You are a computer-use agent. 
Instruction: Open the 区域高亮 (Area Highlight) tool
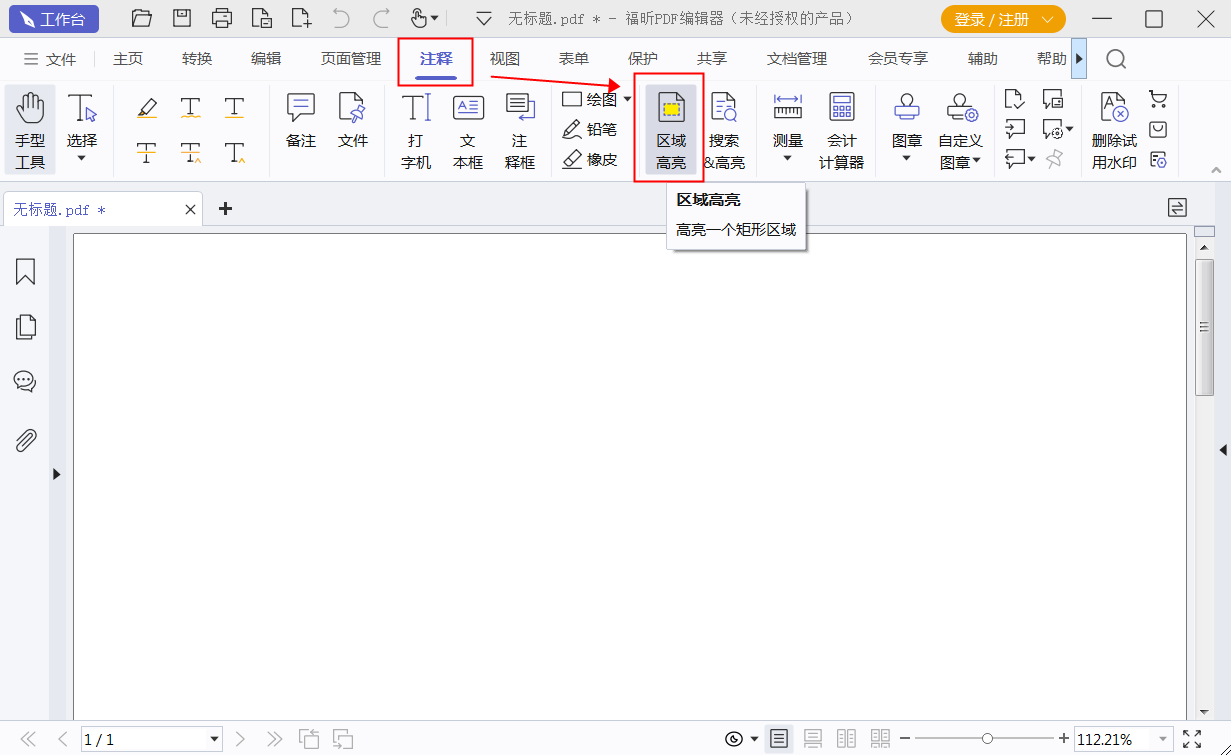[670, 129]
